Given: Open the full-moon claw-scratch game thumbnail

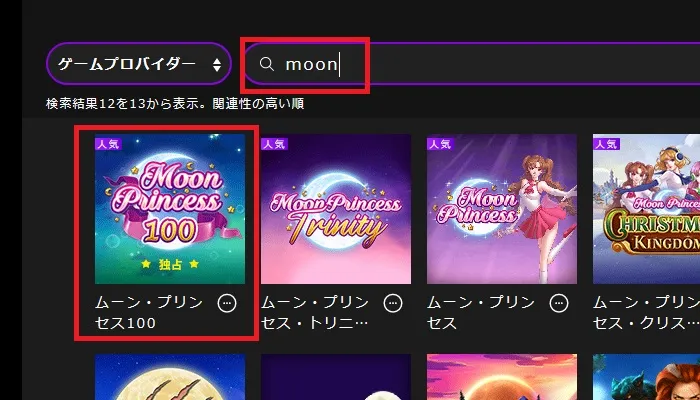Looking at the screenshot, I should [170, 377].
